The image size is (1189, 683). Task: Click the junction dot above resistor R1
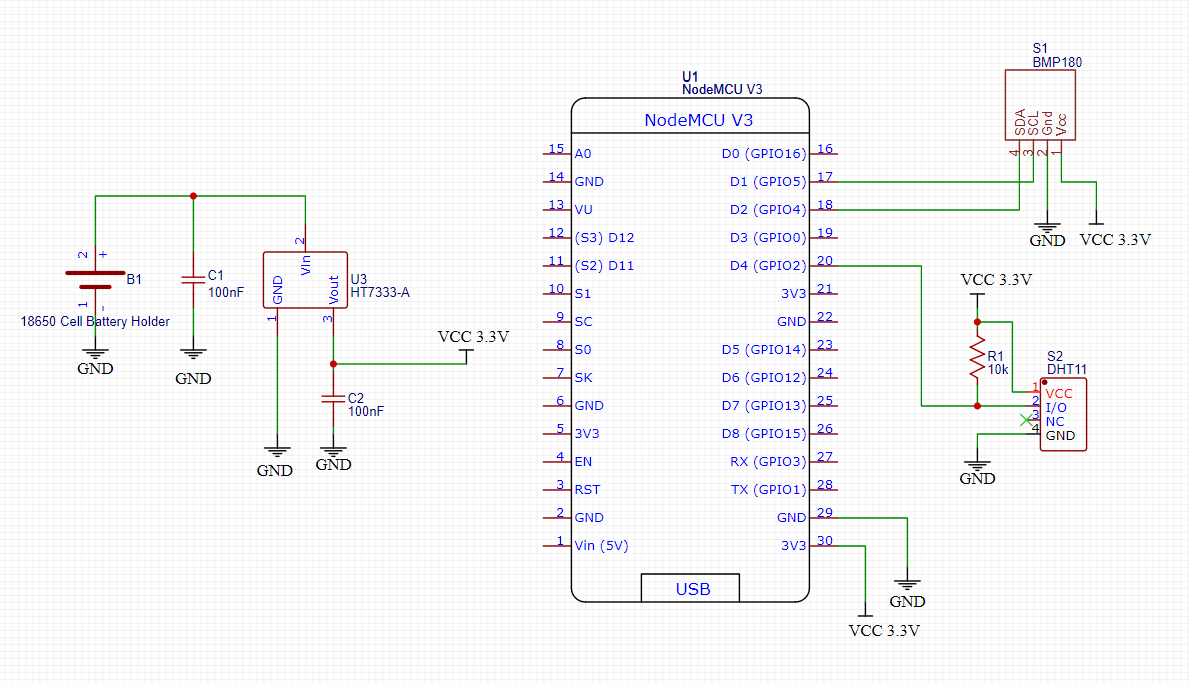tap(977, 322)
